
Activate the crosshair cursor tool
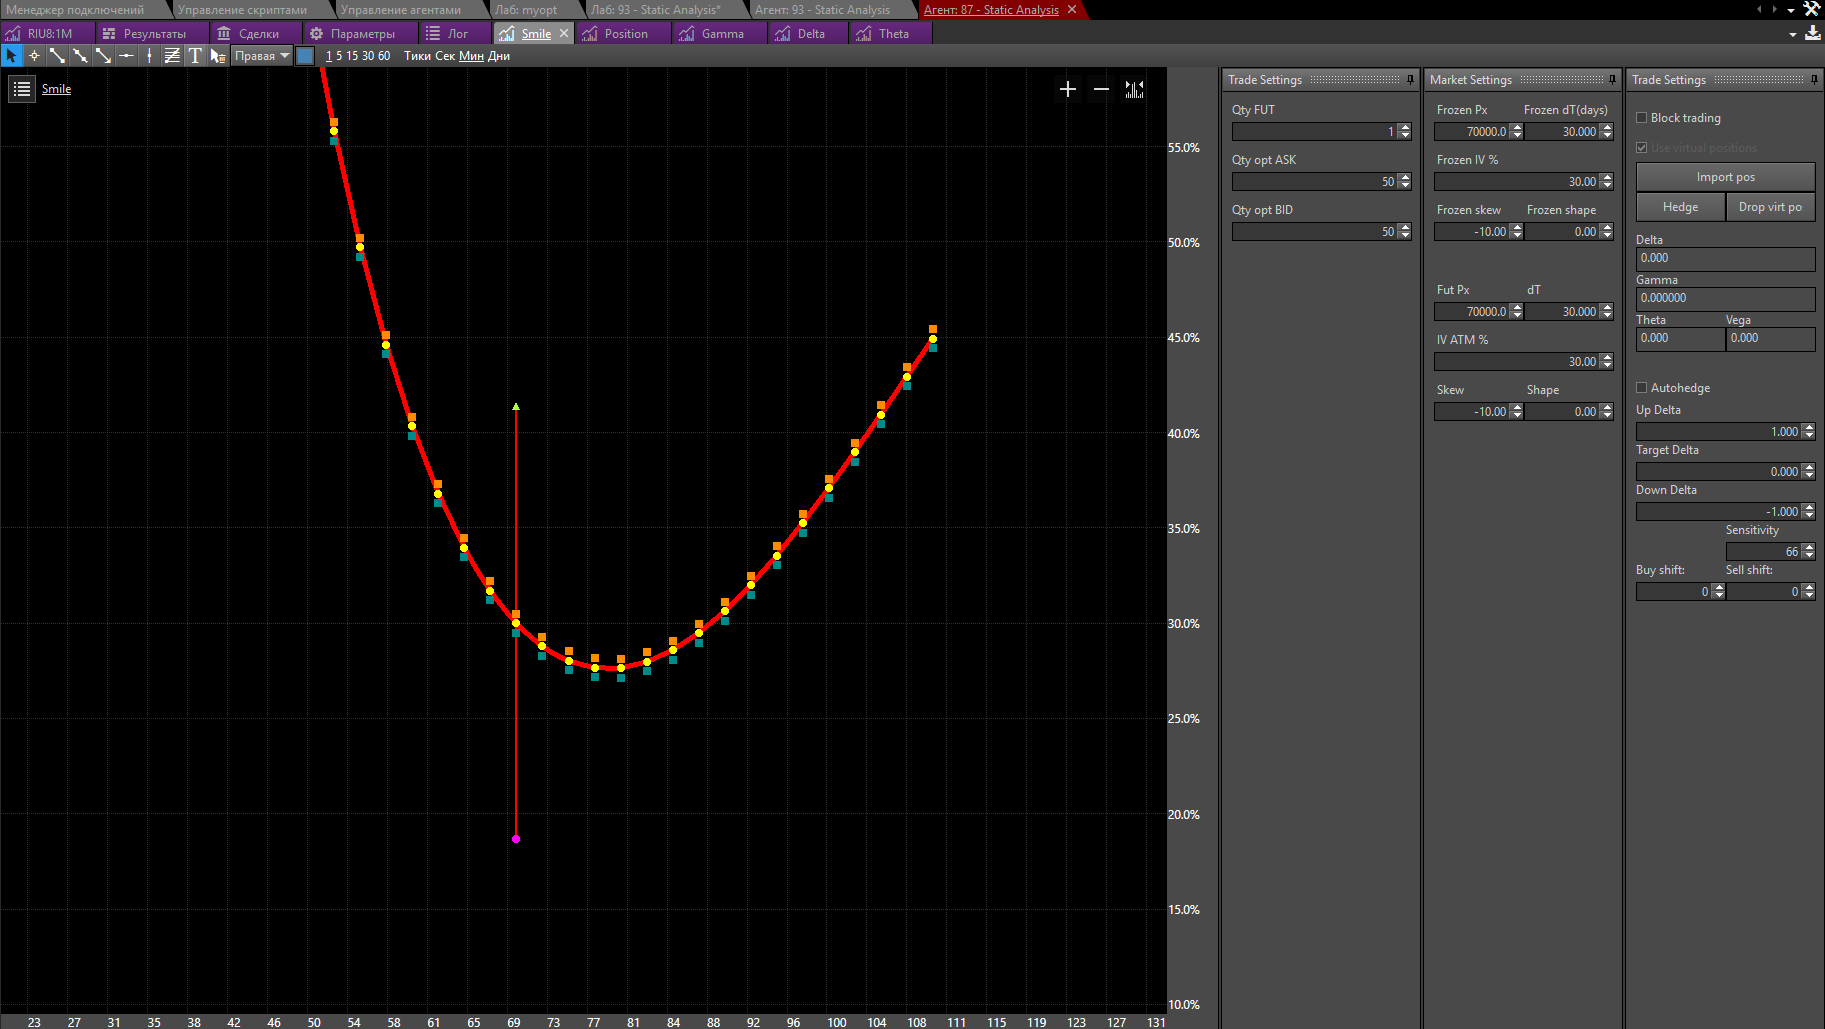(34, 56)
